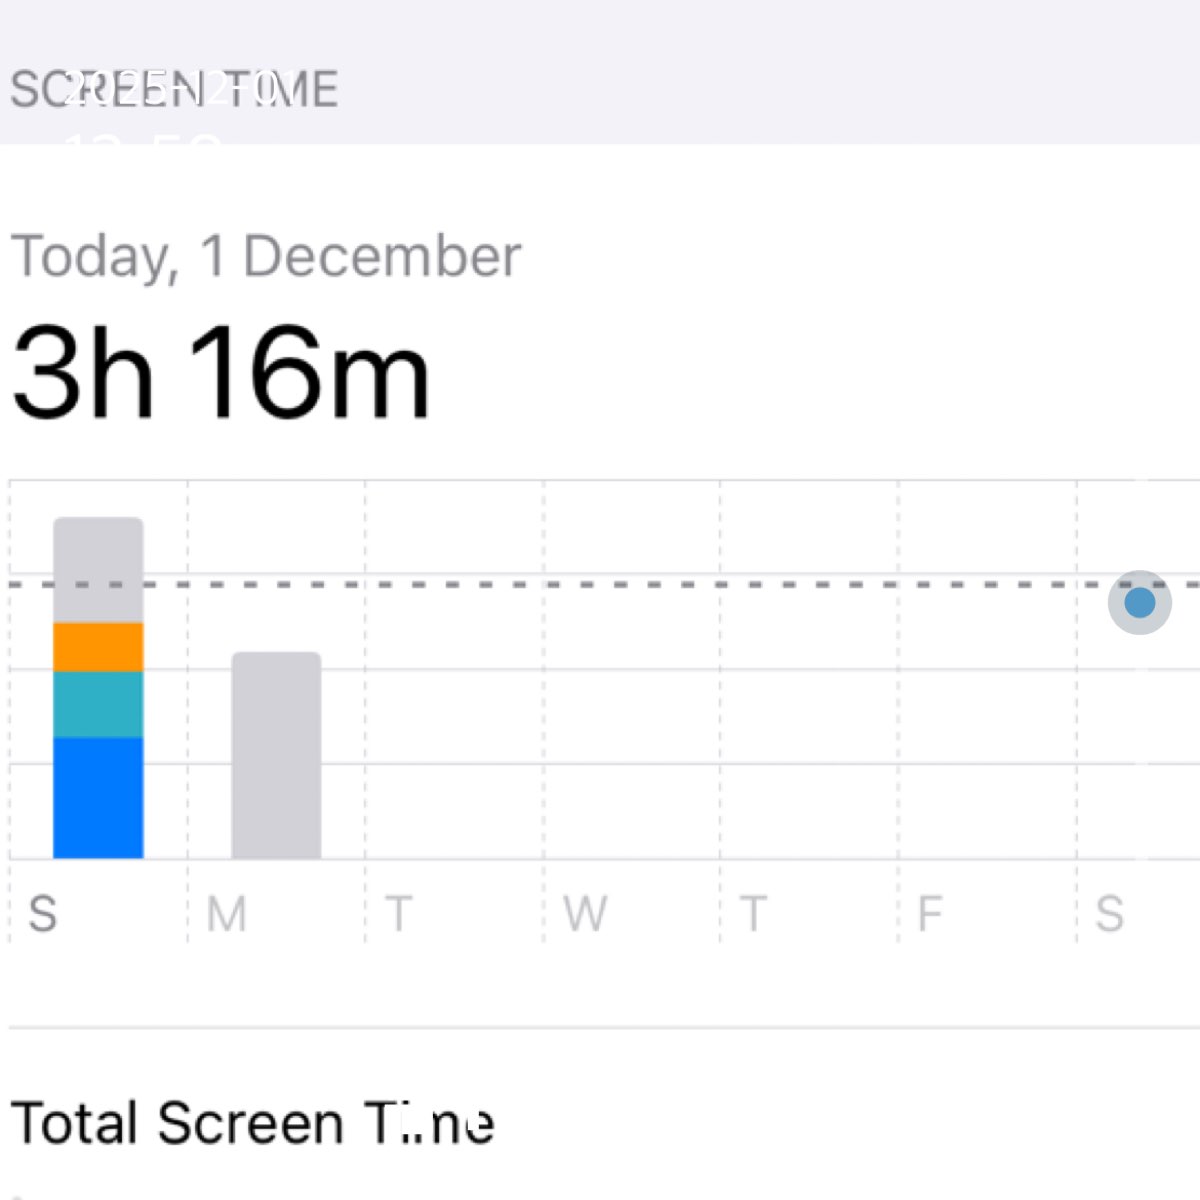Tap the W (Wednesday) day label
Image resolution: width=1200 pixels, height=1200 pixels.
pyautogui.click(x=584, y=914)
